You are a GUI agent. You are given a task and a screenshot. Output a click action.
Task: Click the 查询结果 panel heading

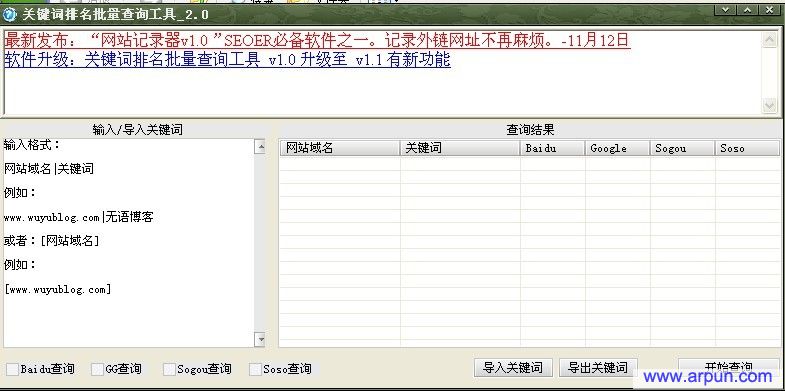click(x=530, y=130)
